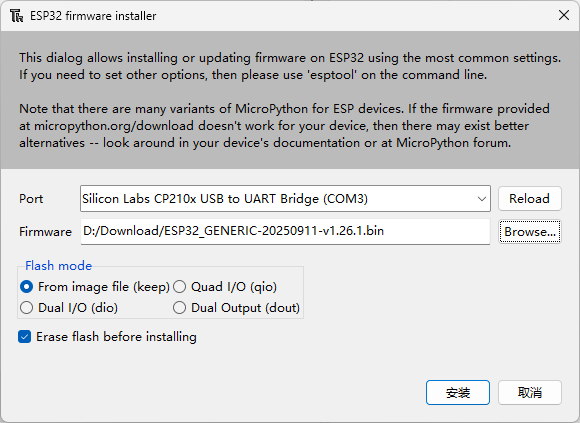Close the ESP32 firmware installer dialog

(564, 15)
